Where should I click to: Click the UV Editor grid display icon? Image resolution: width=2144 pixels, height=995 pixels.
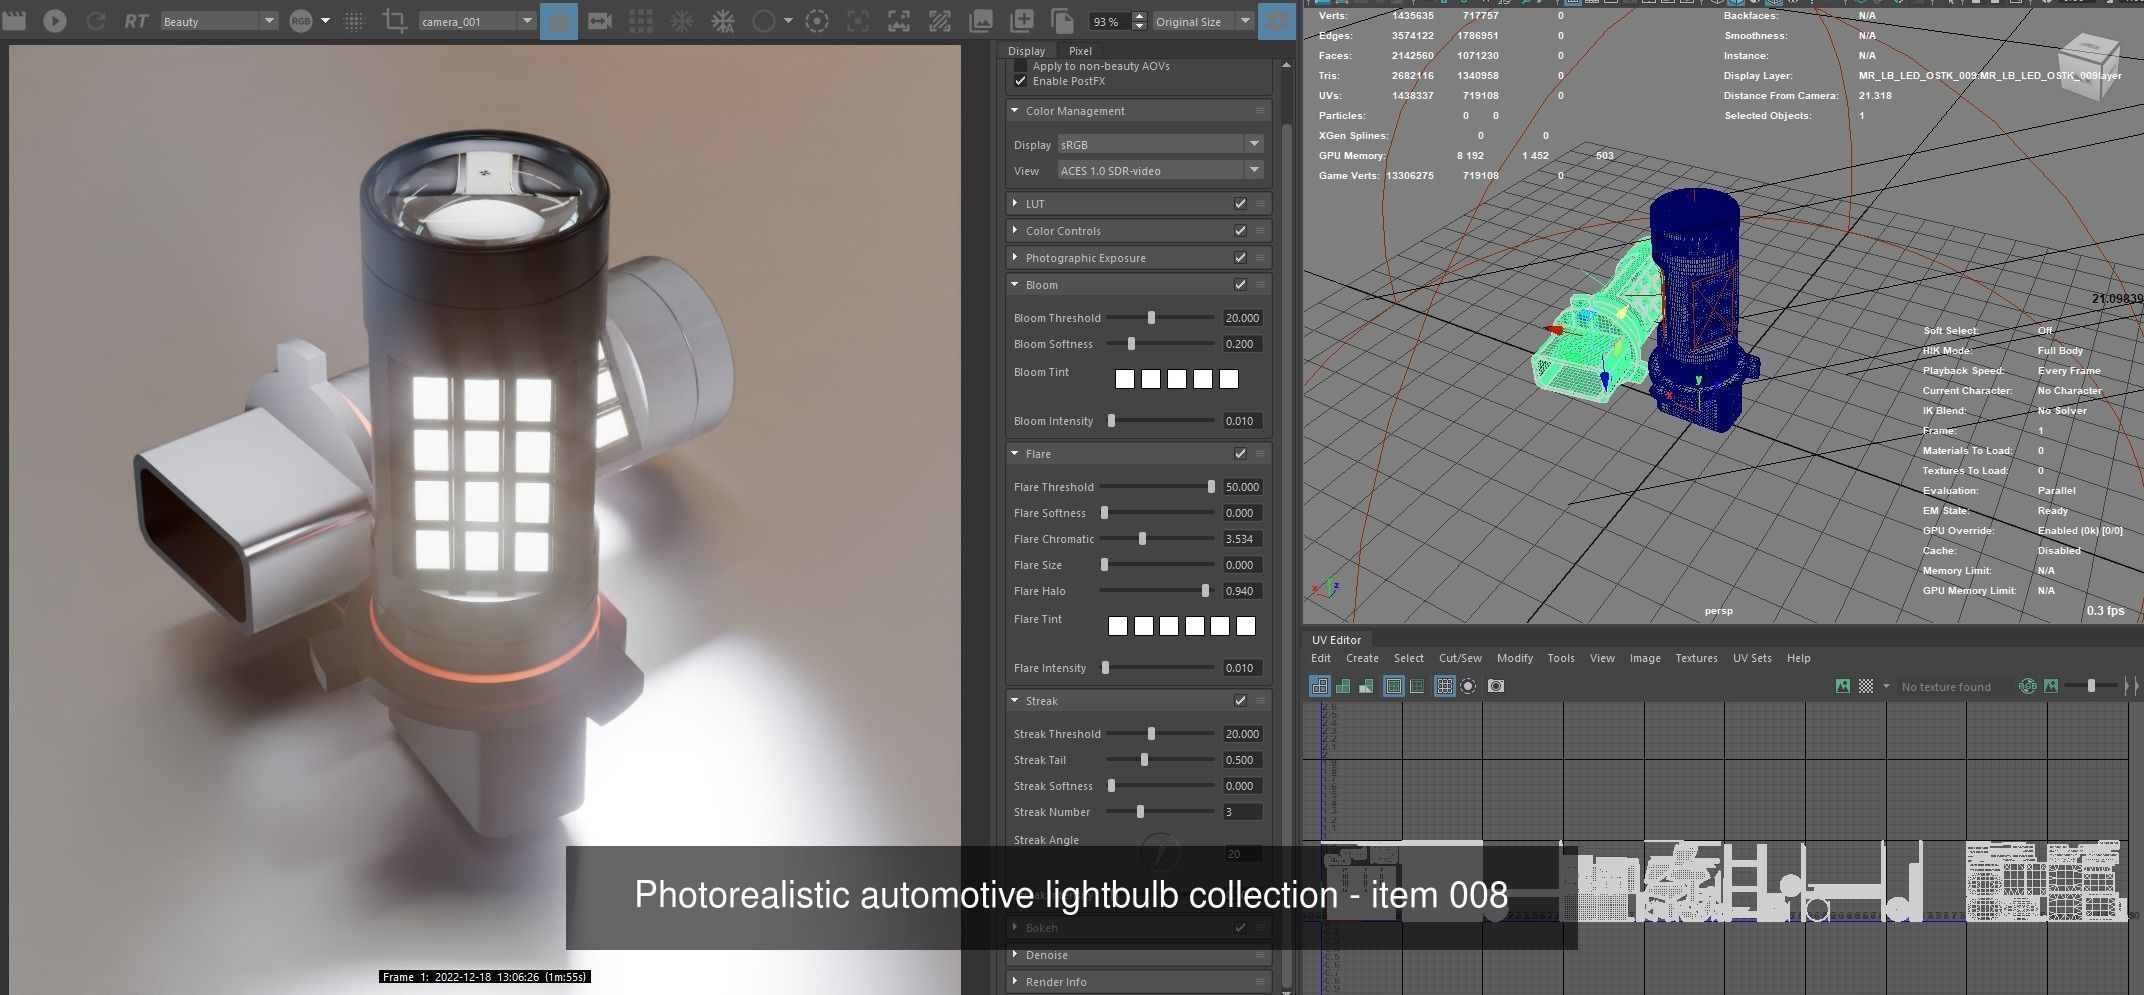click(1444, 686)
